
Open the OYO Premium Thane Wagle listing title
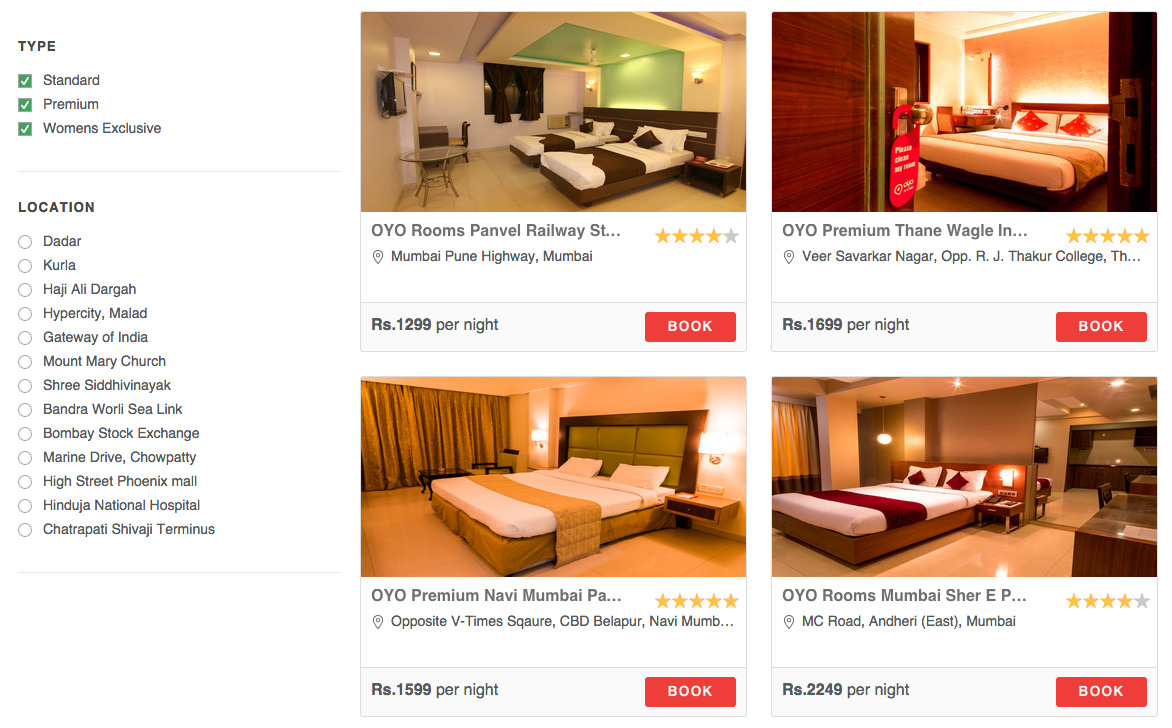(904, 230)
